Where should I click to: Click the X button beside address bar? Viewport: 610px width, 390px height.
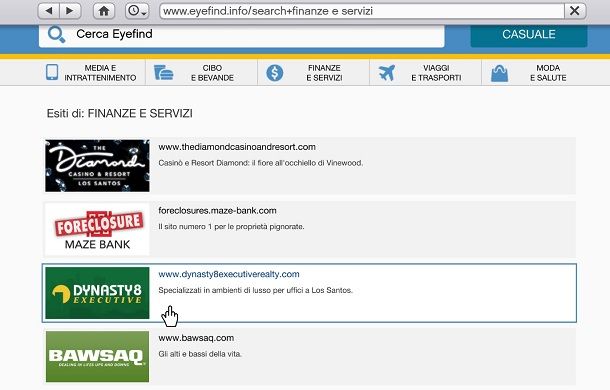(575, 11)
